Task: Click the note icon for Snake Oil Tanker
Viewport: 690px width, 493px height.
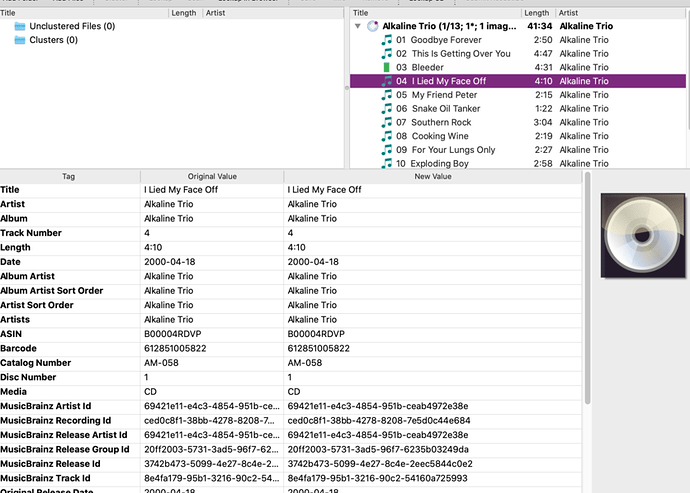Action: tap(386, 108)
